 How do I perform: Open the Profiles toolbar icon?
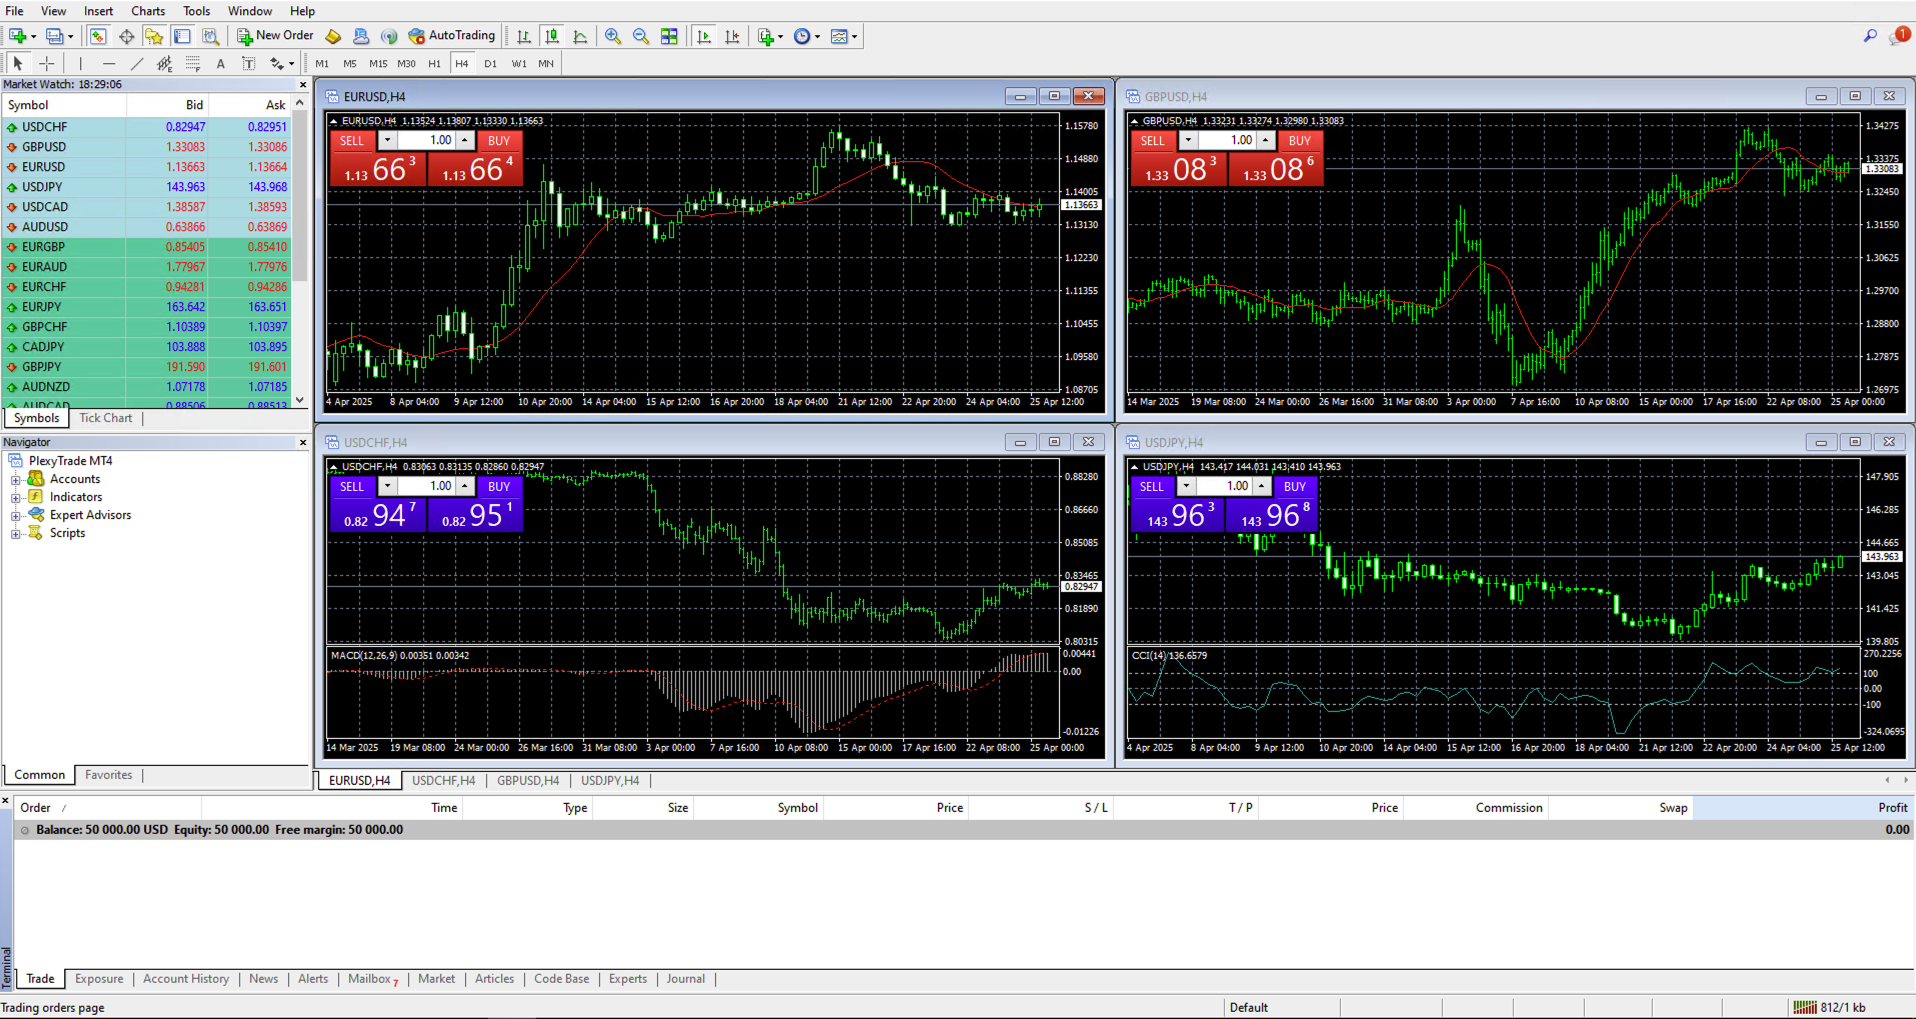click(x=55, y=36)
